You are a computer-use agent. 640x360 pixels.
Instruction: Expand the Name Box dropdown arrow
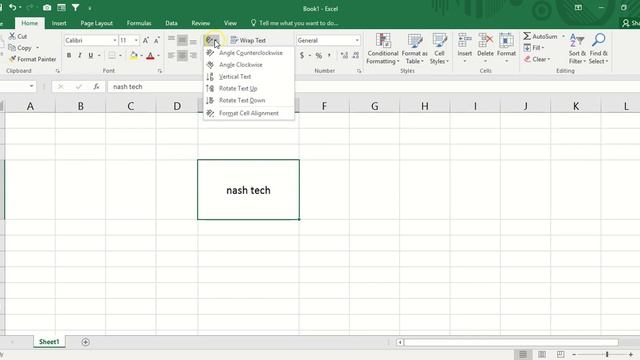pos(31,87)
